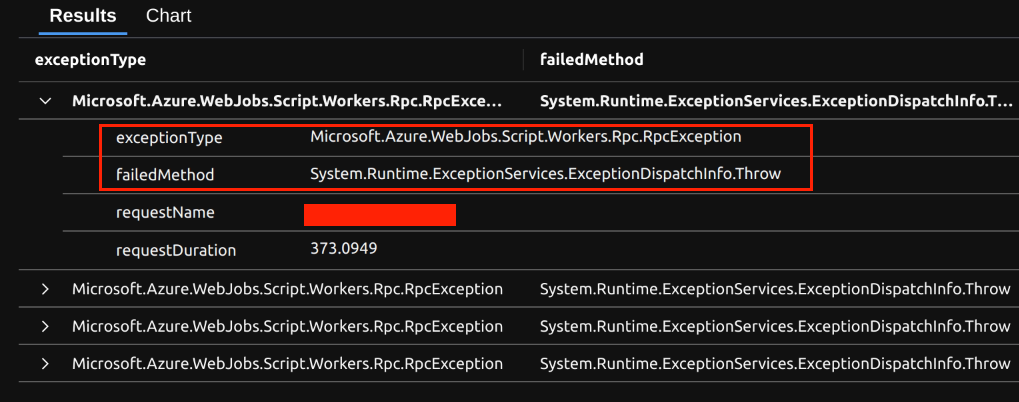This screenshot has width=1019, height=402.
Task: Select truncated 'Microsoft.Azure.WebJobs.Script.Workers.Rpc.RpcExce...' cell
Action: point(287,101)
